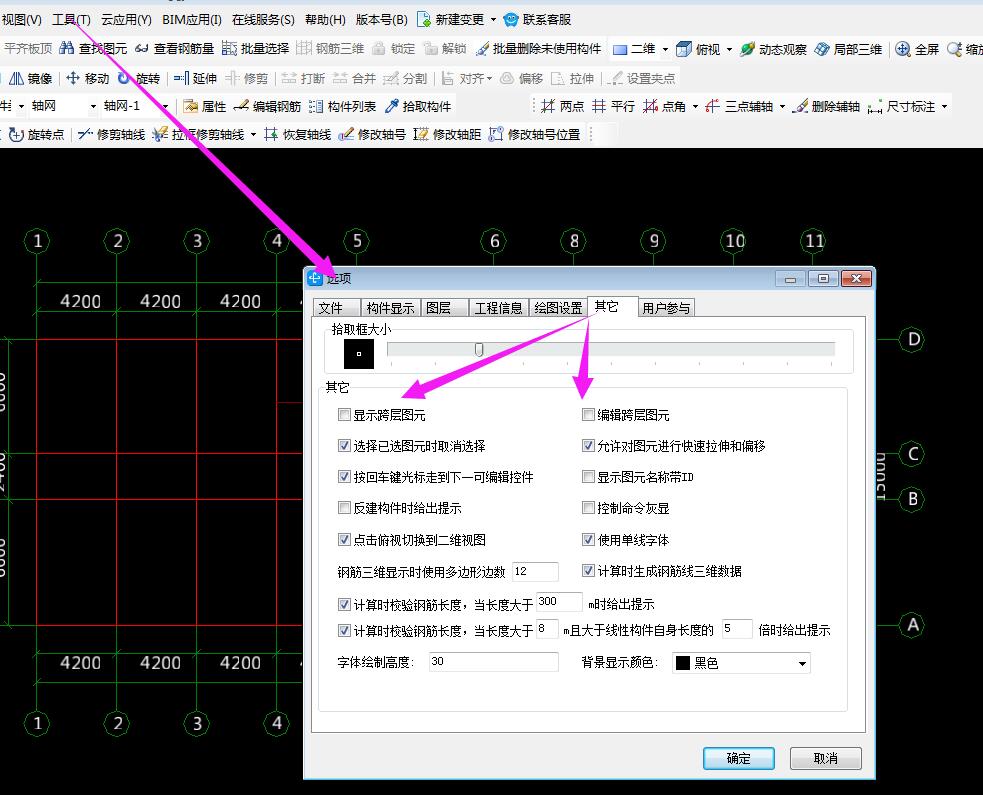Open 构件列表 panel
Screen dimensions: 983x795
click(342, 106)
